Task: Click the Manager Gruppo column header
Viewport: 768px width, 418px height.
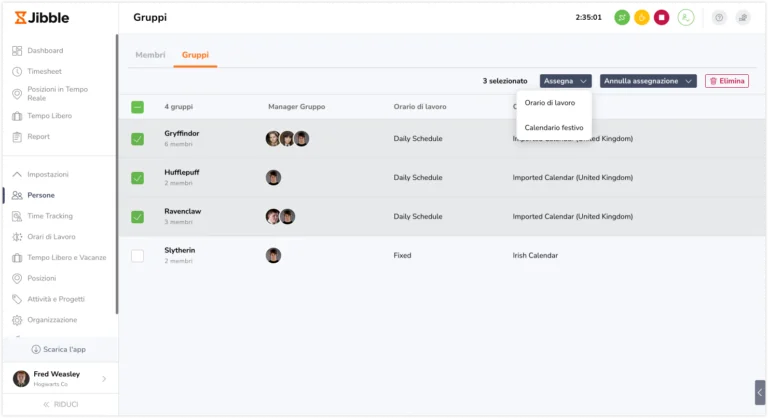Action: (296, 107)
